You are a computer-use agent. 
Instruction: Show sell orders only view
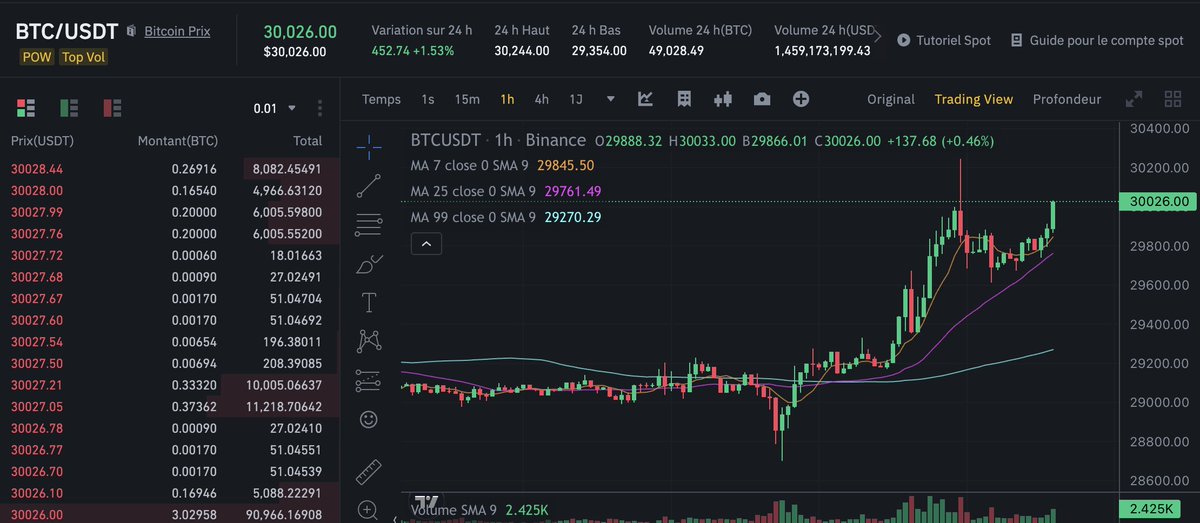112,107
